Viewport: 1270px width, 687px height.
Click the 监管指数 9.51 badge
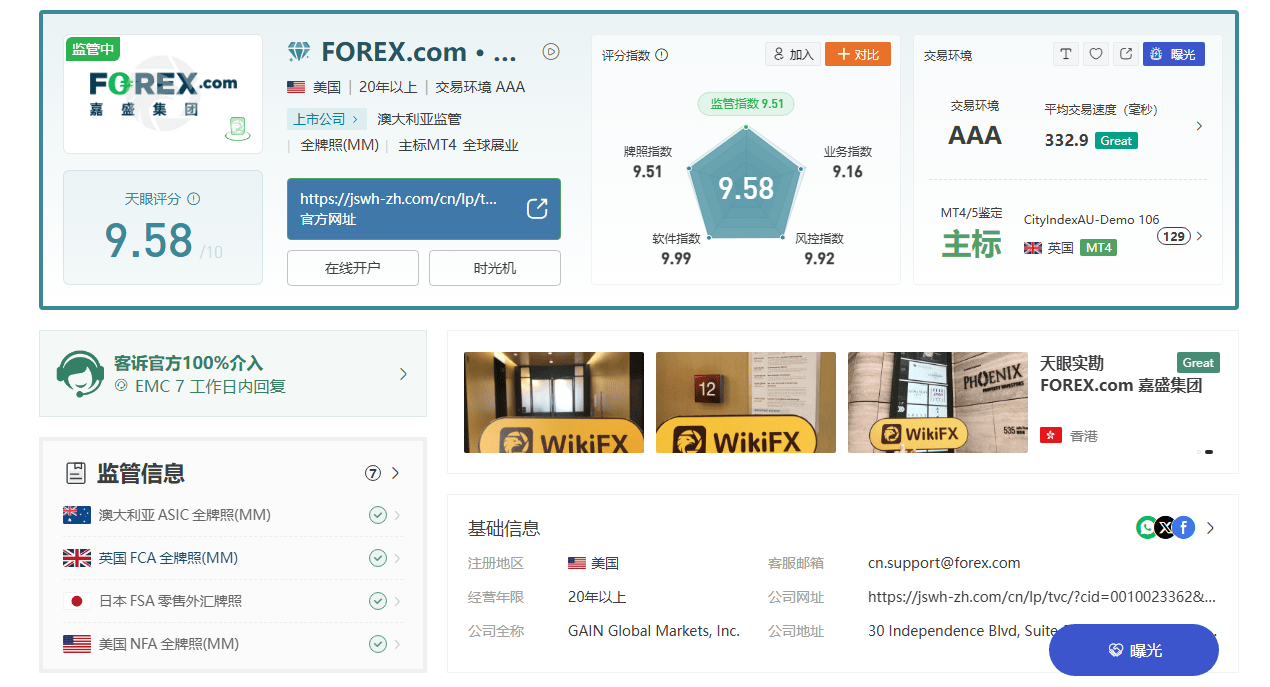point(746,103)
